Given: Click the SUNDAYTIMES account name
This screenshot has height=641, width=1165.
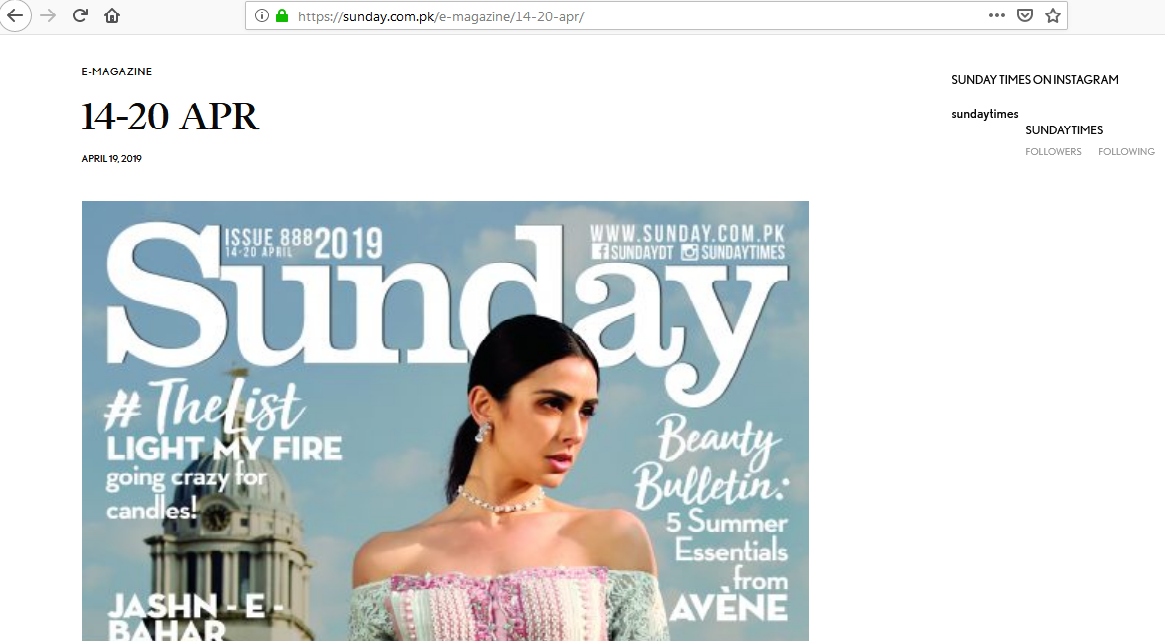Looking at the screenshot, I should pos(1064,130).
